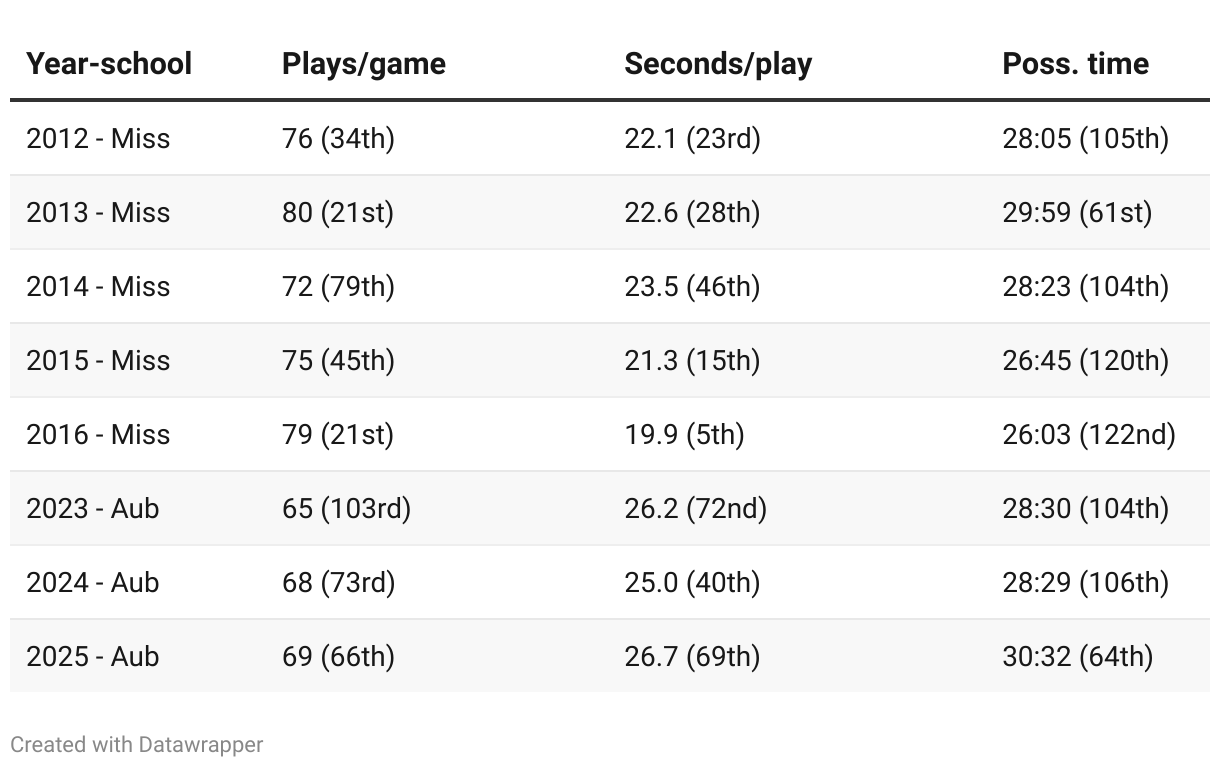Click the 2015 - Miss row label
This screenshot has width=1220, height=768.
pyautogui.click(x=98, y=361)
